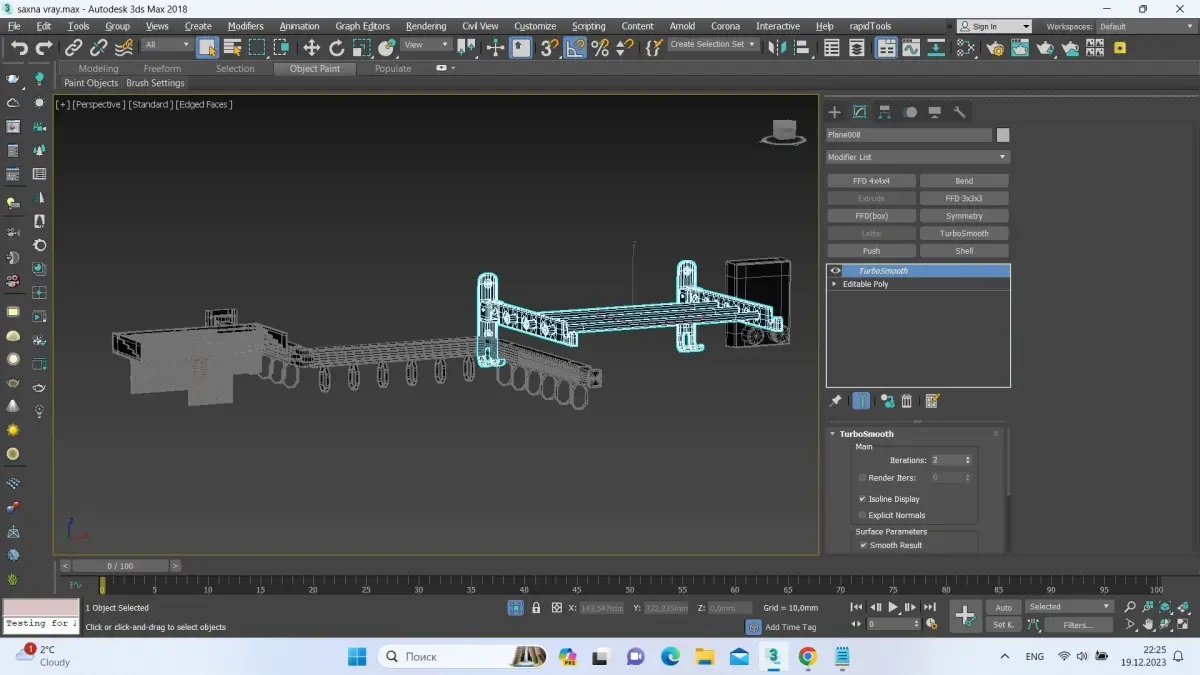Open the Create panel plus tab

tap(834, 112)
